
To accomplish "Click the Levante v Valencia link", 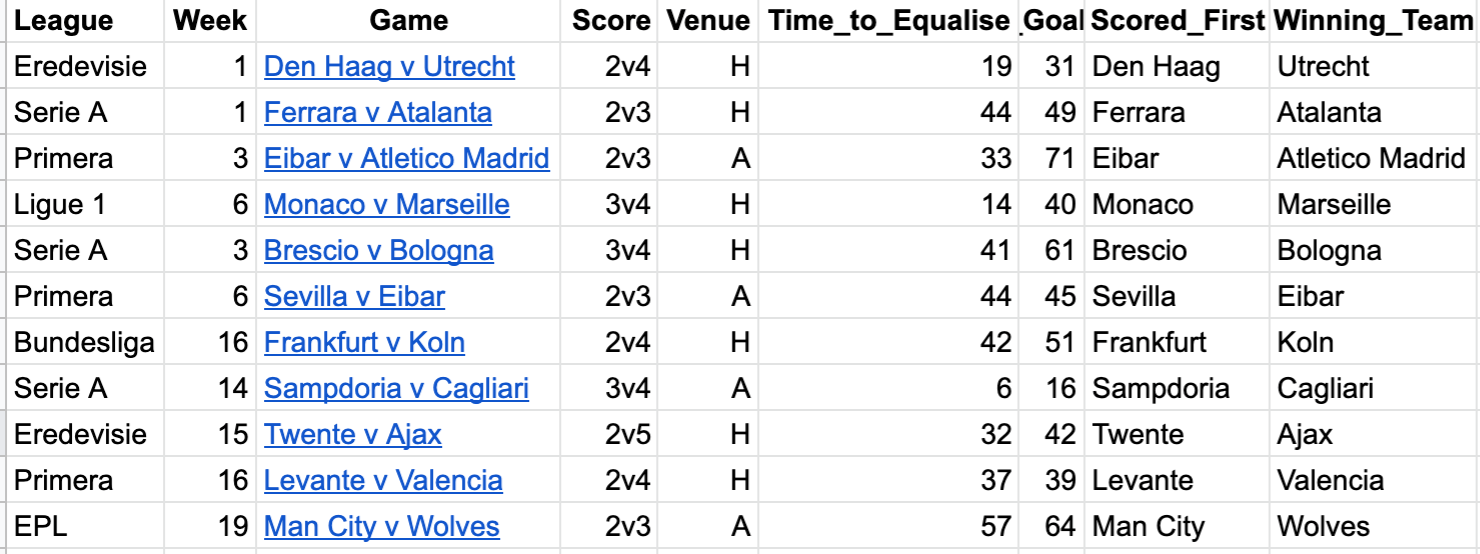I will coord(383,481).
